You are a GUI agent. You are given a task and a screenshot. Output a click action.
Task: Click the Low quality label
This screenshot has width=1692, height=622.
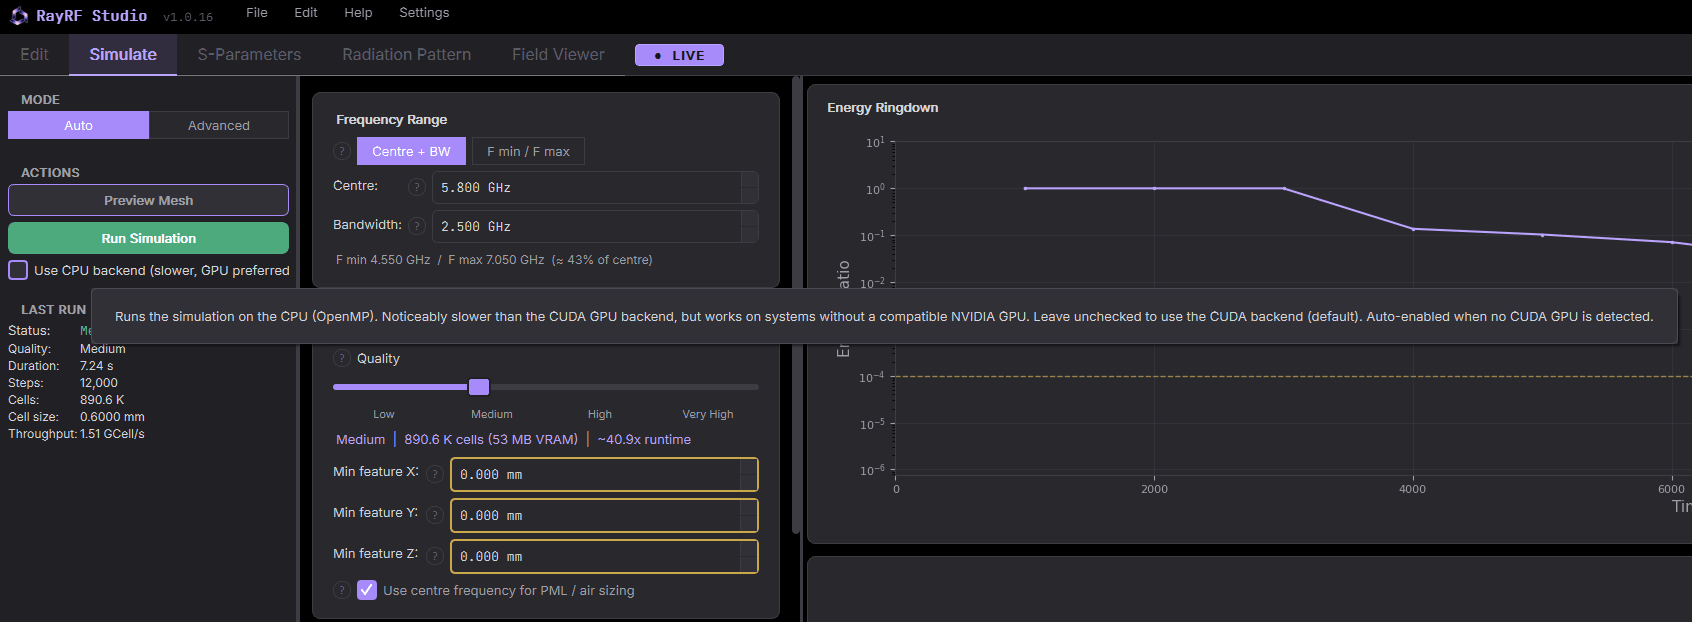click(x=384, y=414)
